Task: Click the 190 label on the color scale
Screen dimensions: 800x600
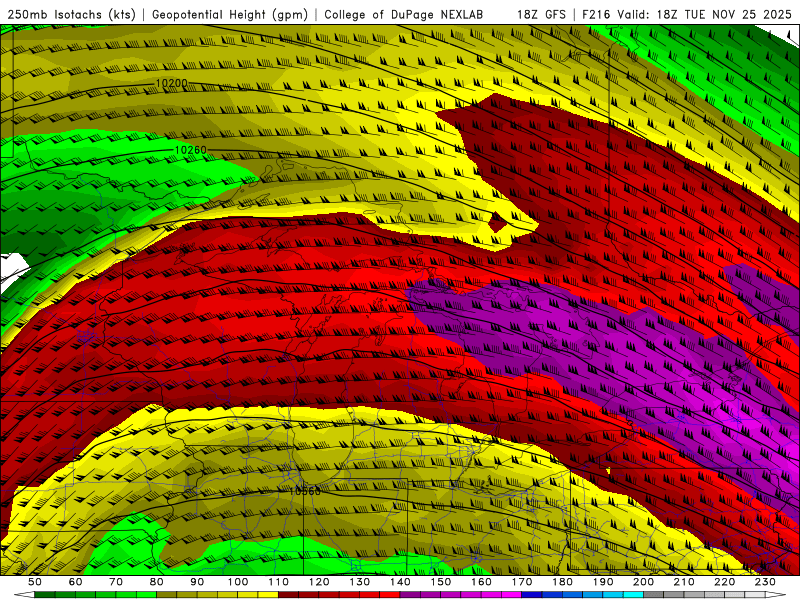Action: (603, 582)
